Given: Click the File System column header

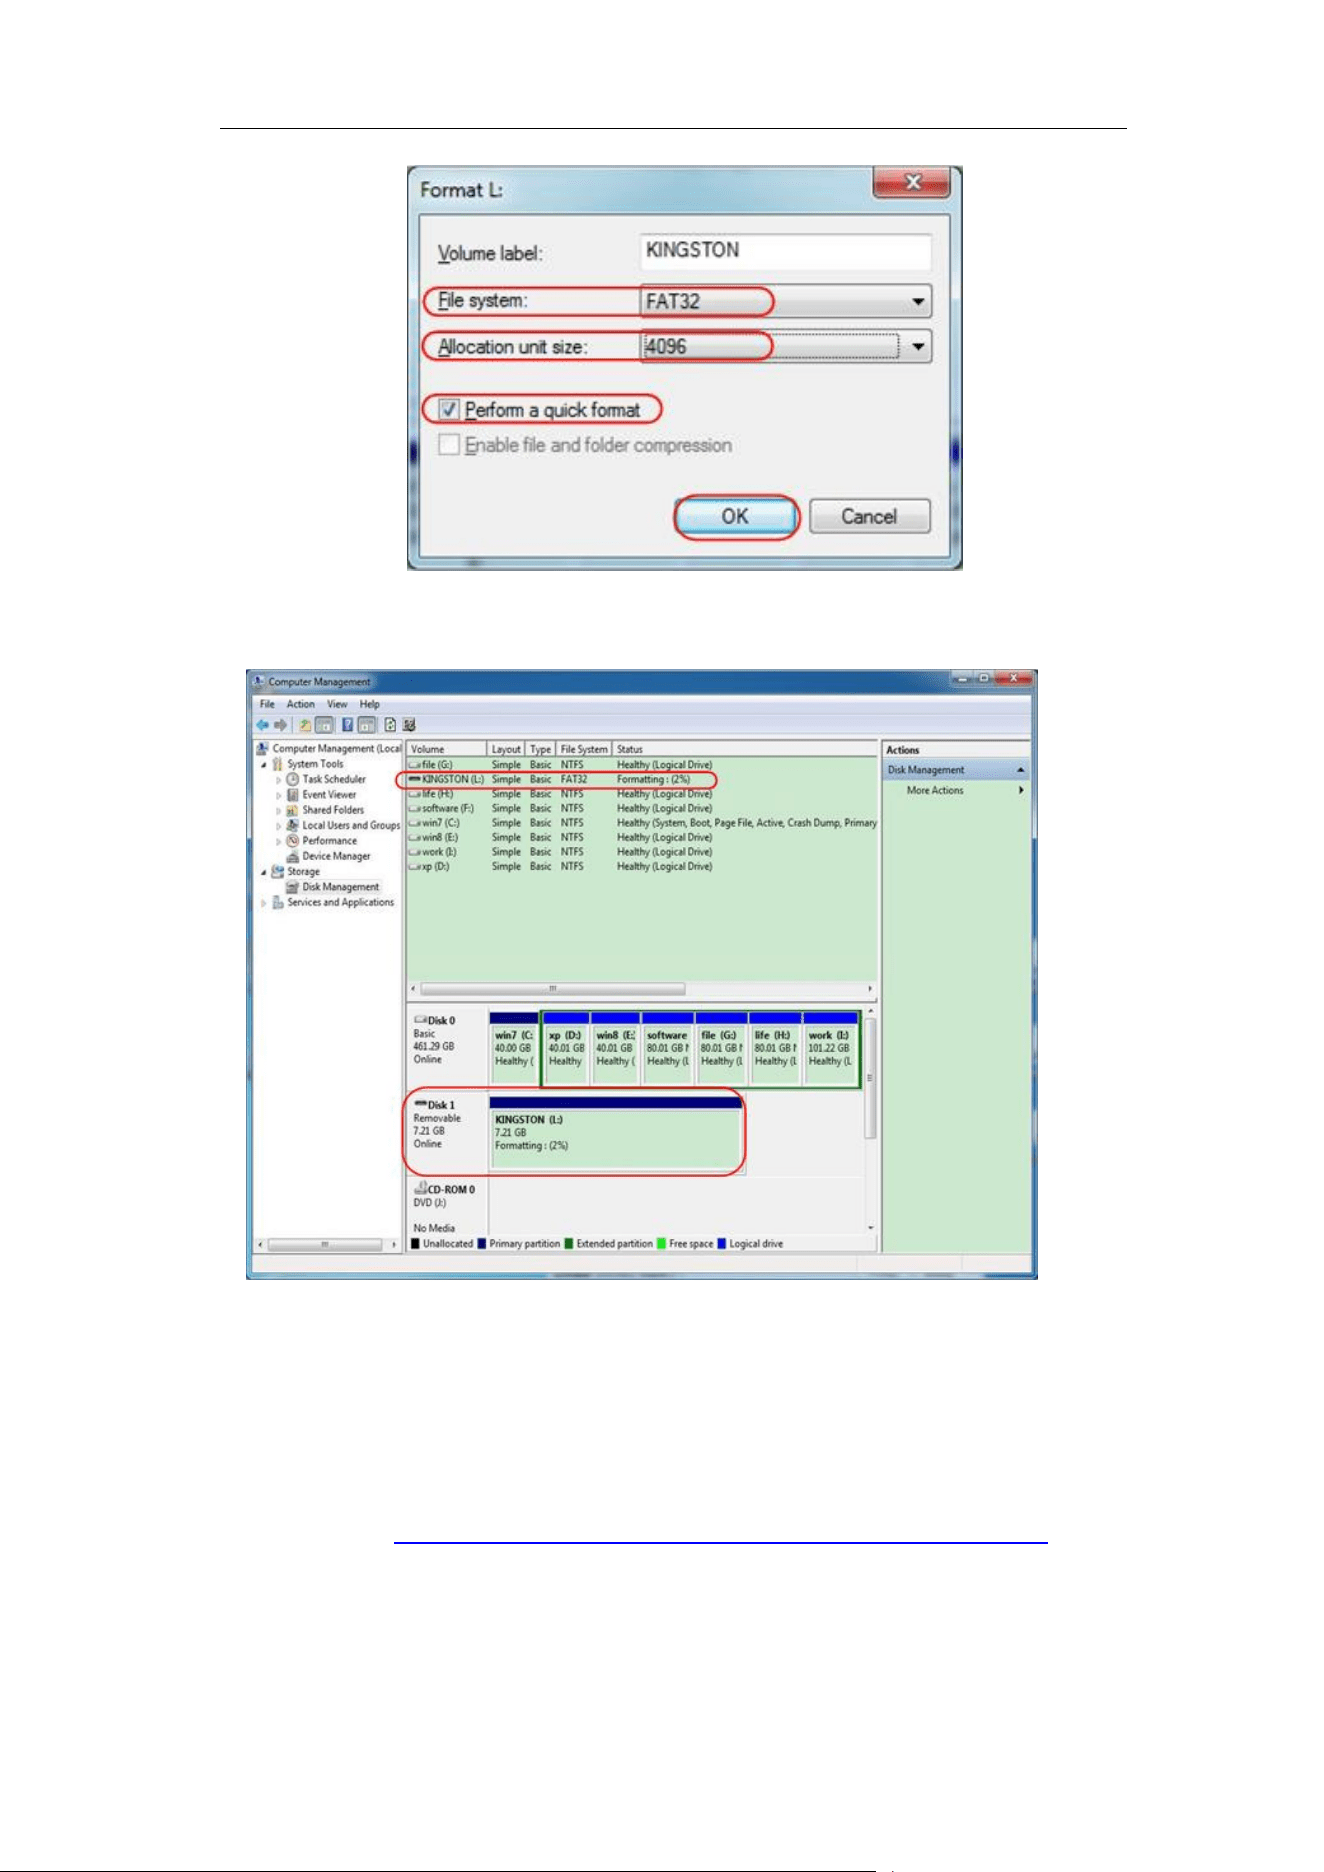Looking at the screenshot, I should pos(584,749).
